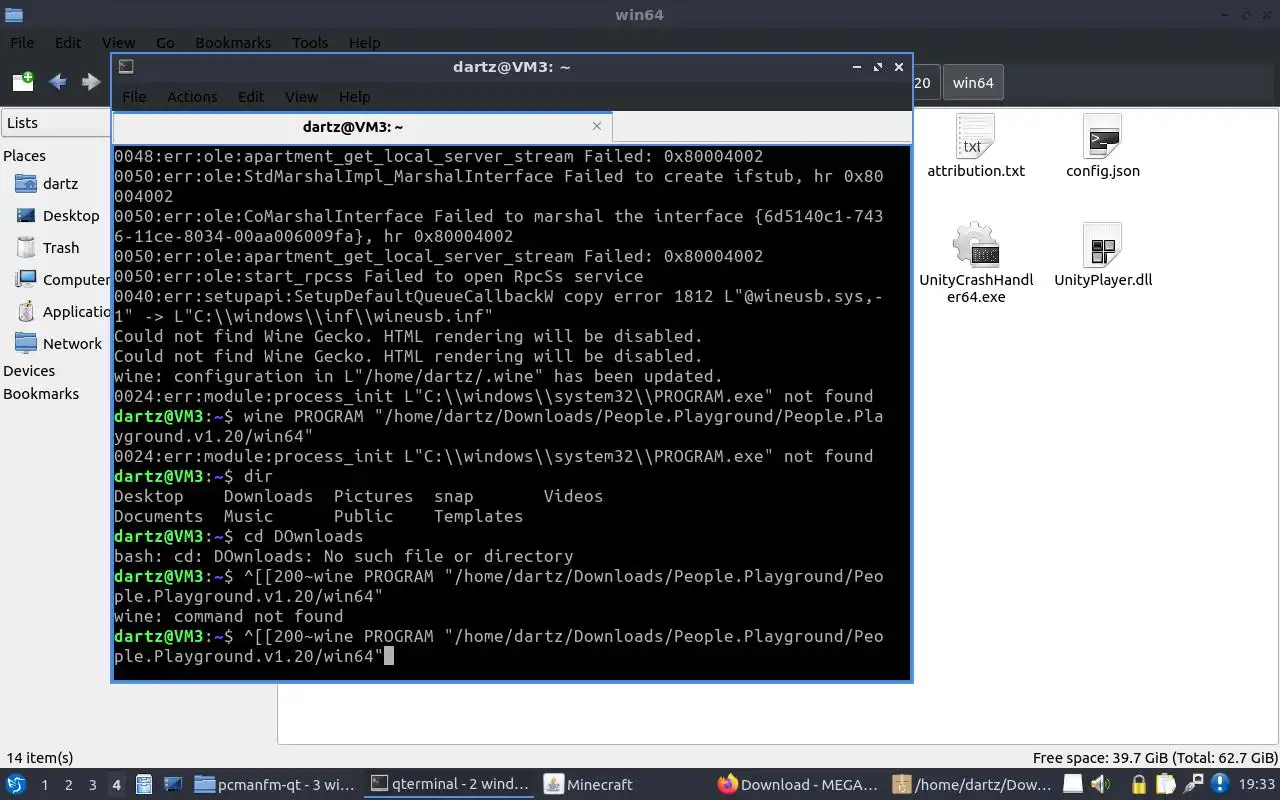Click the New Tab icon in pcmanfm toolbar
1280x800 pixels.
click(x=23, y=82)
